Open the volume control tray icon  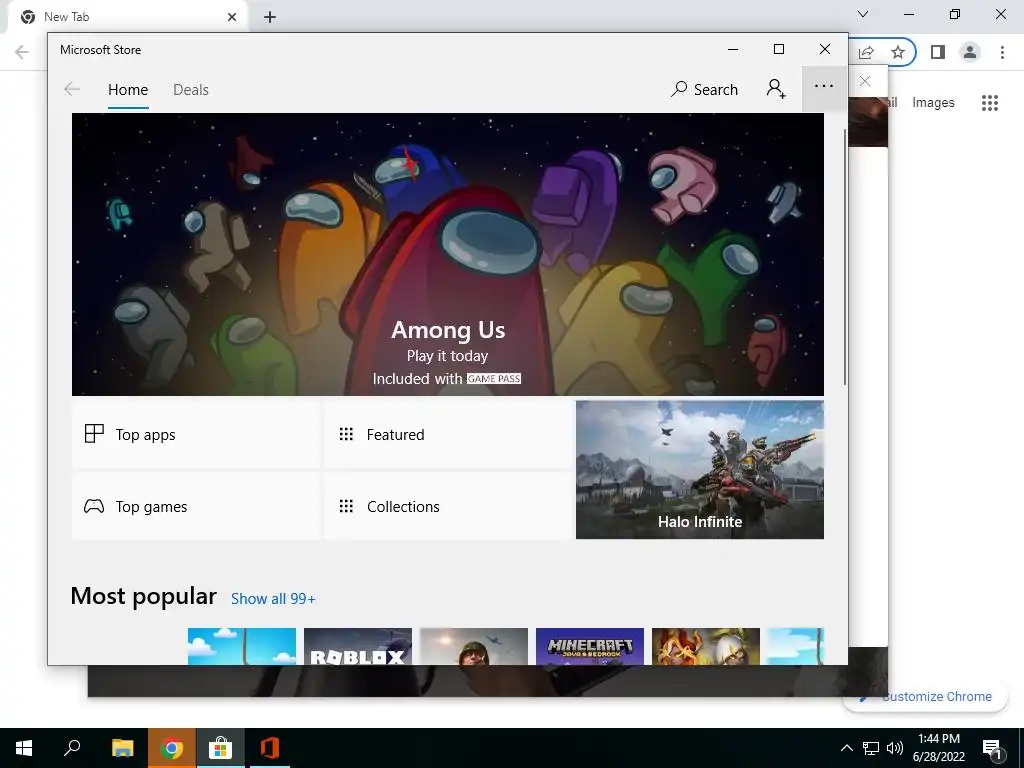pyautogui.click(x=895, y=748)
